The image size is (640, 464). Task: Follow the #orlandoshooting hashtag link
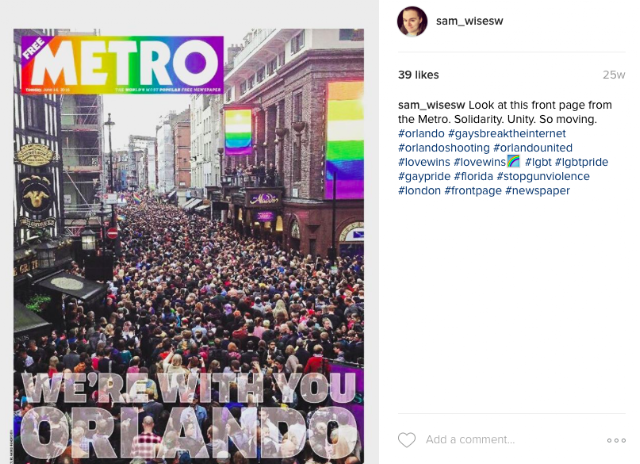coord(444,148)
